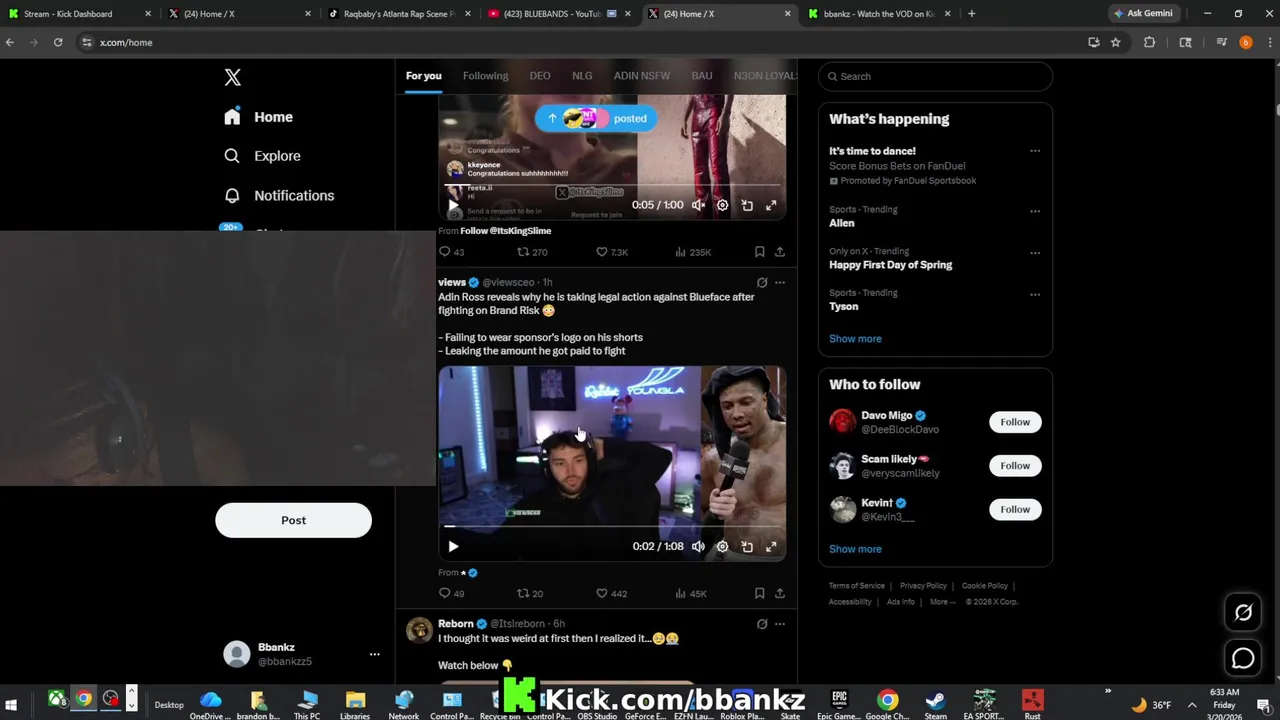Open the ADIN NSFW tab

(642, 76)
